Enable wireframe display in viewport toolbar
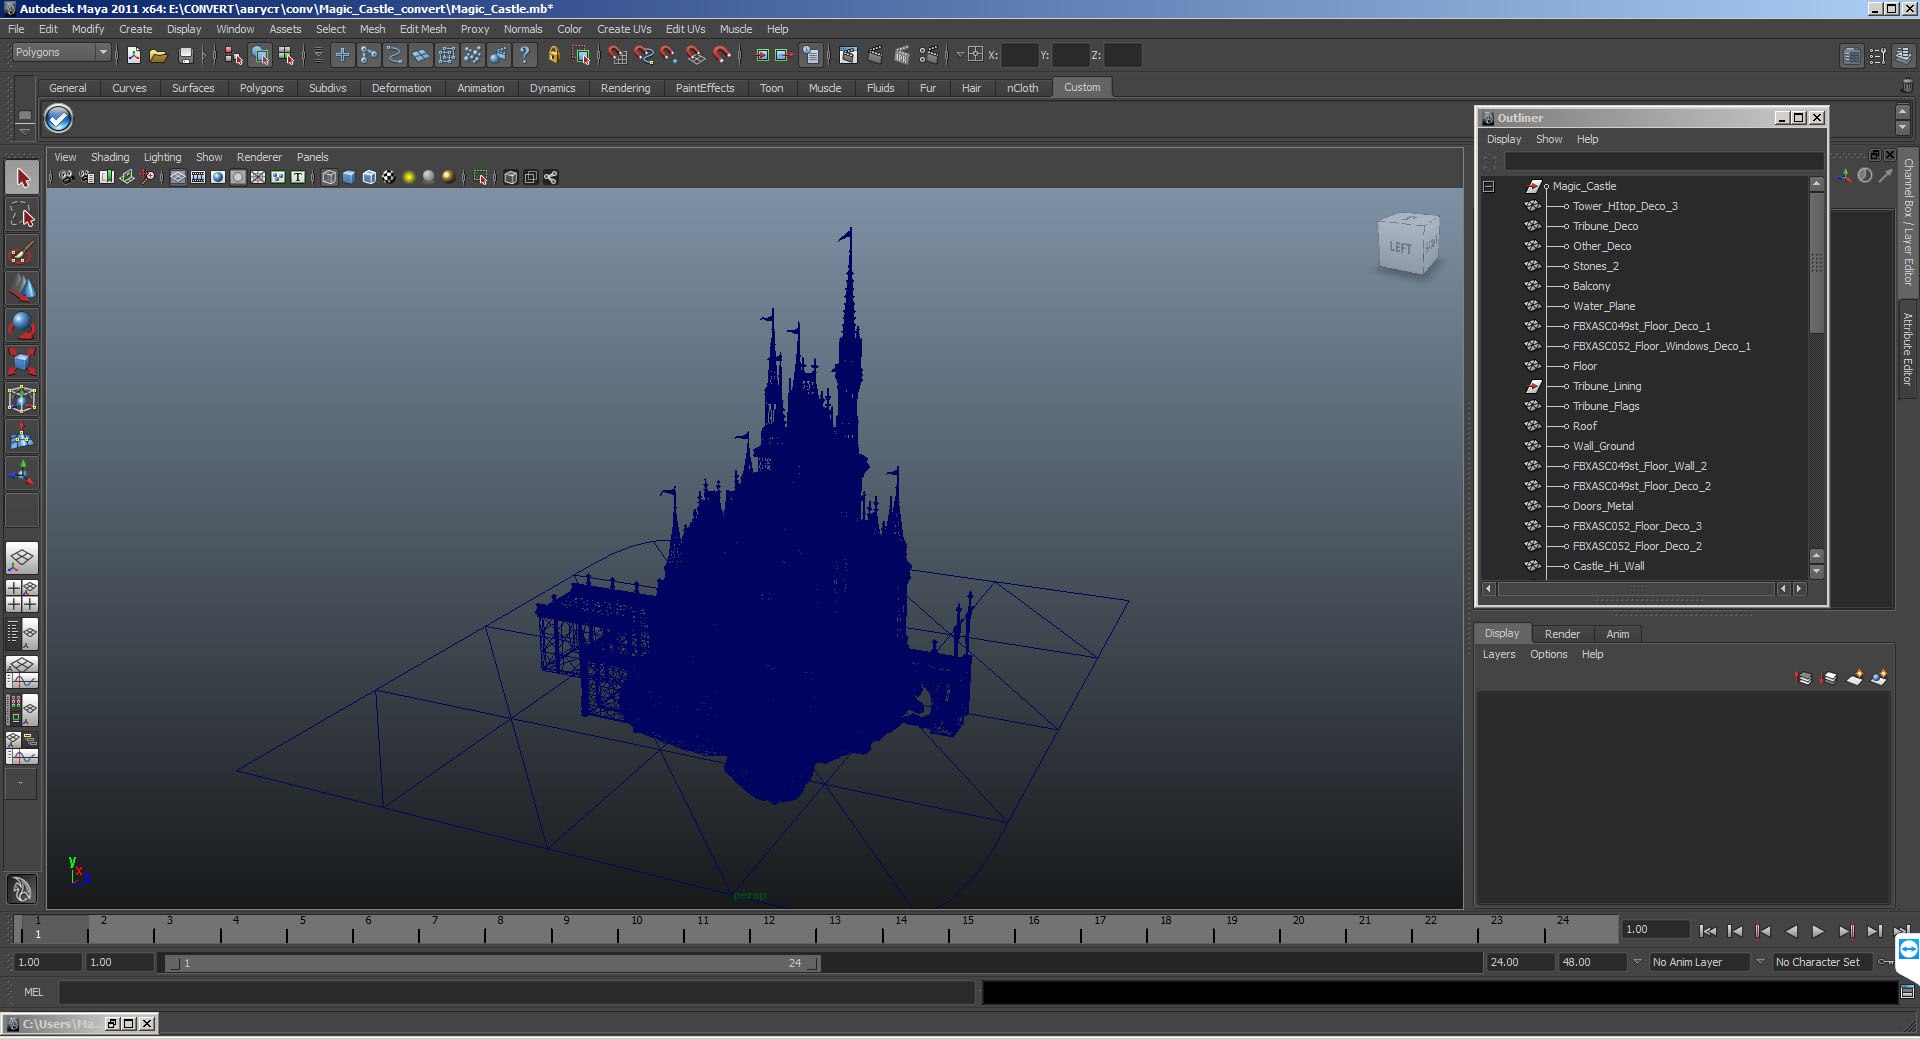 (x=329, y=177)
